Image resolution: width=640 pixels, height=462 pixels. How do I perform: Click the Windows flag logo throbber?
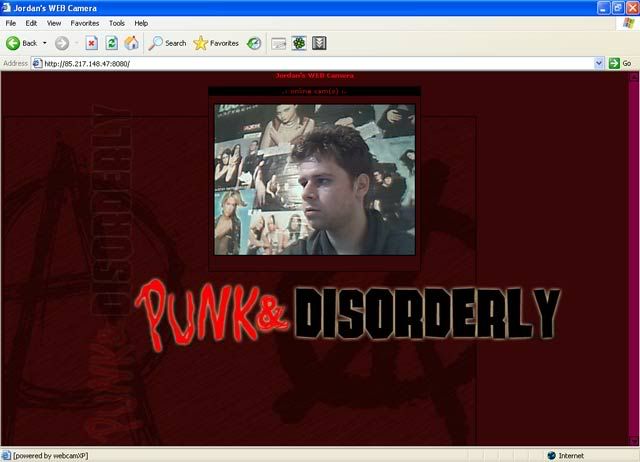pyautogui.click(x=629, y=23)
